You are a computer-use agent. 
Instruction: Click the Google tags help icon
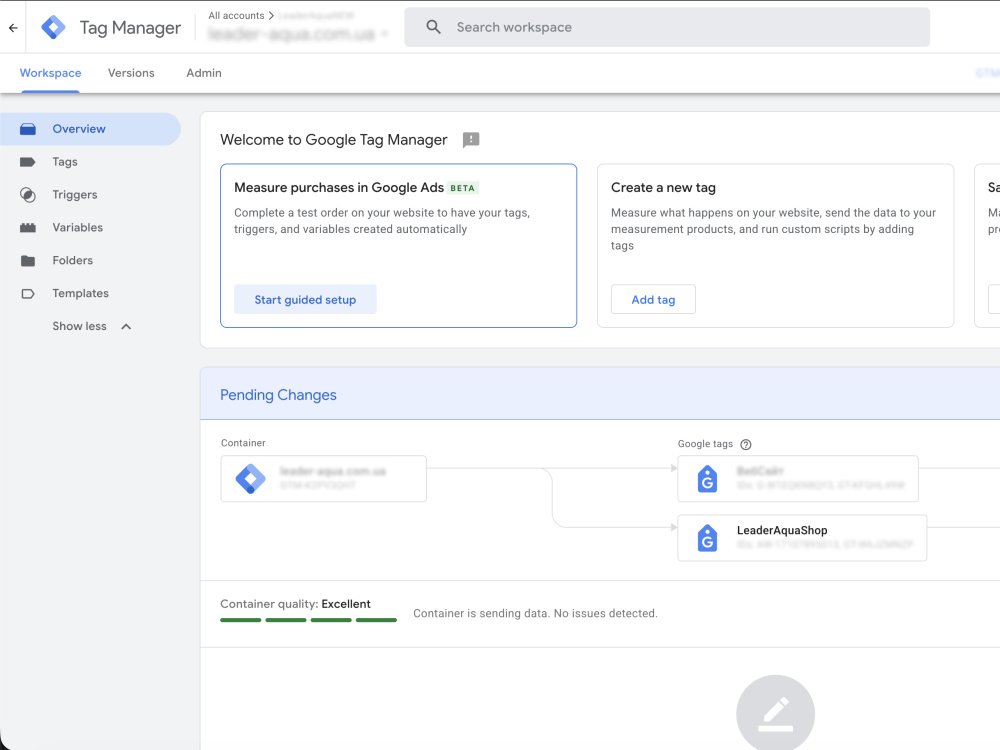click(746, 445)
